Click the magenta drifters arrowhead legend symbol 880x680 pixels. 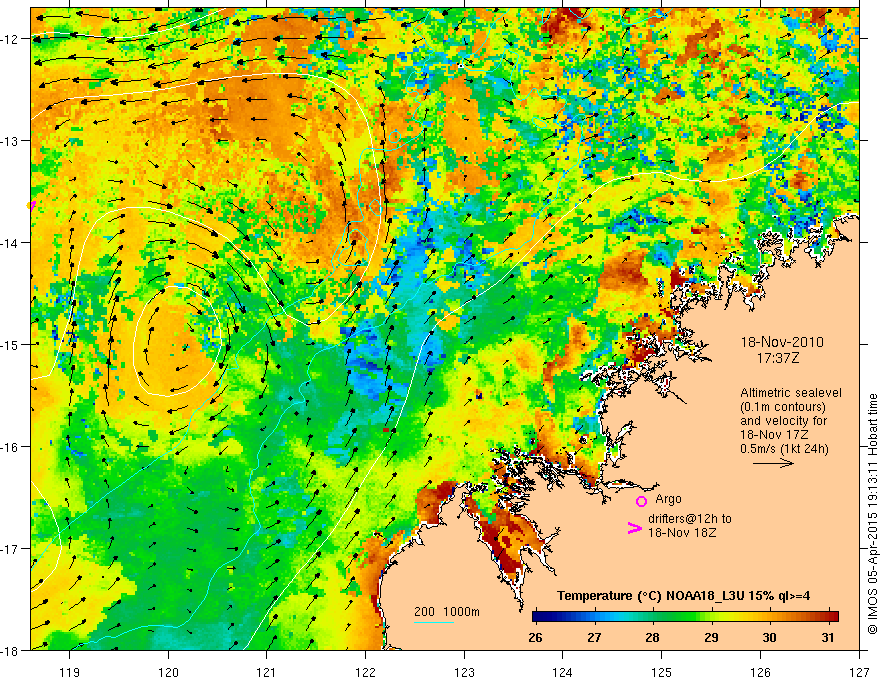(635, 527)
